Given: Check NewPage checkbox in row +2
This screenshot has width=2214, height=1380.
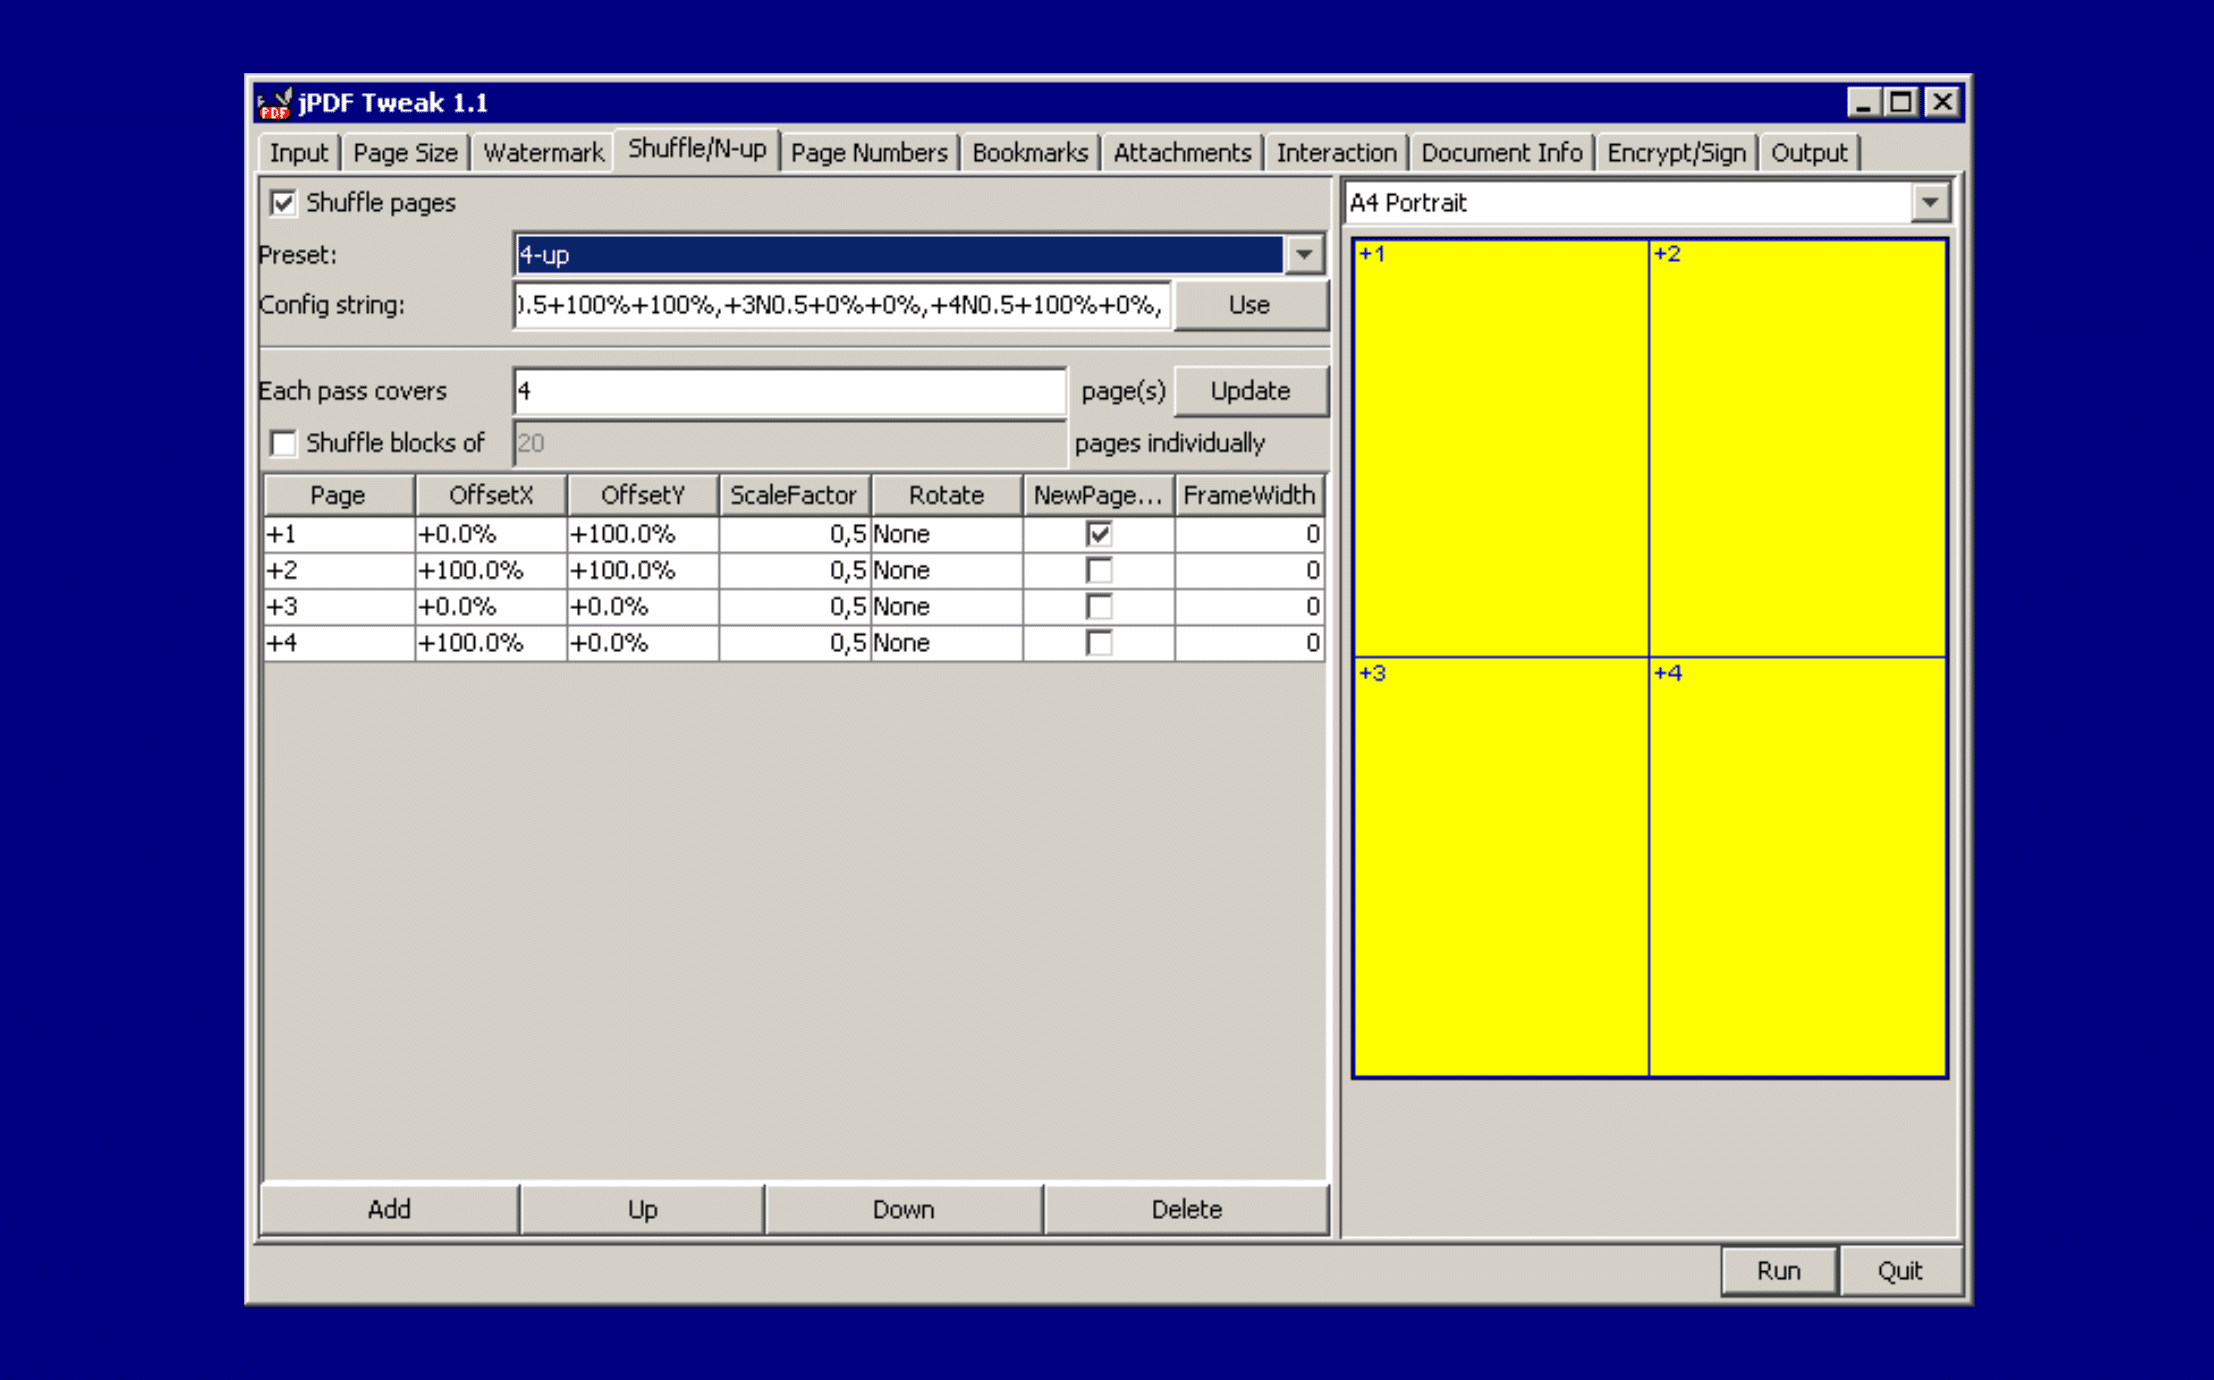Looking at the screenshot, I should 1098,570.
